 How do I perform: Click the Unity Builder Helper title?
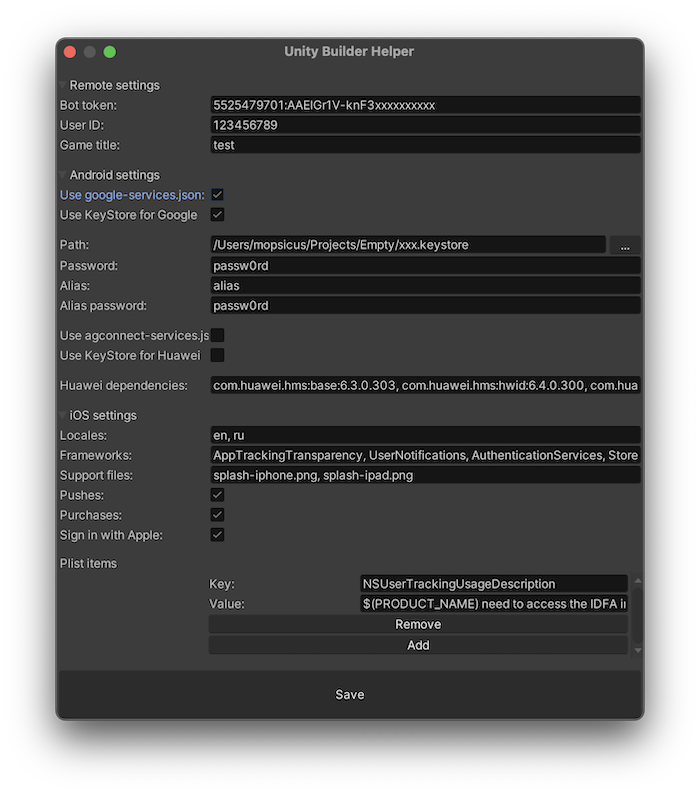point(349,51)
